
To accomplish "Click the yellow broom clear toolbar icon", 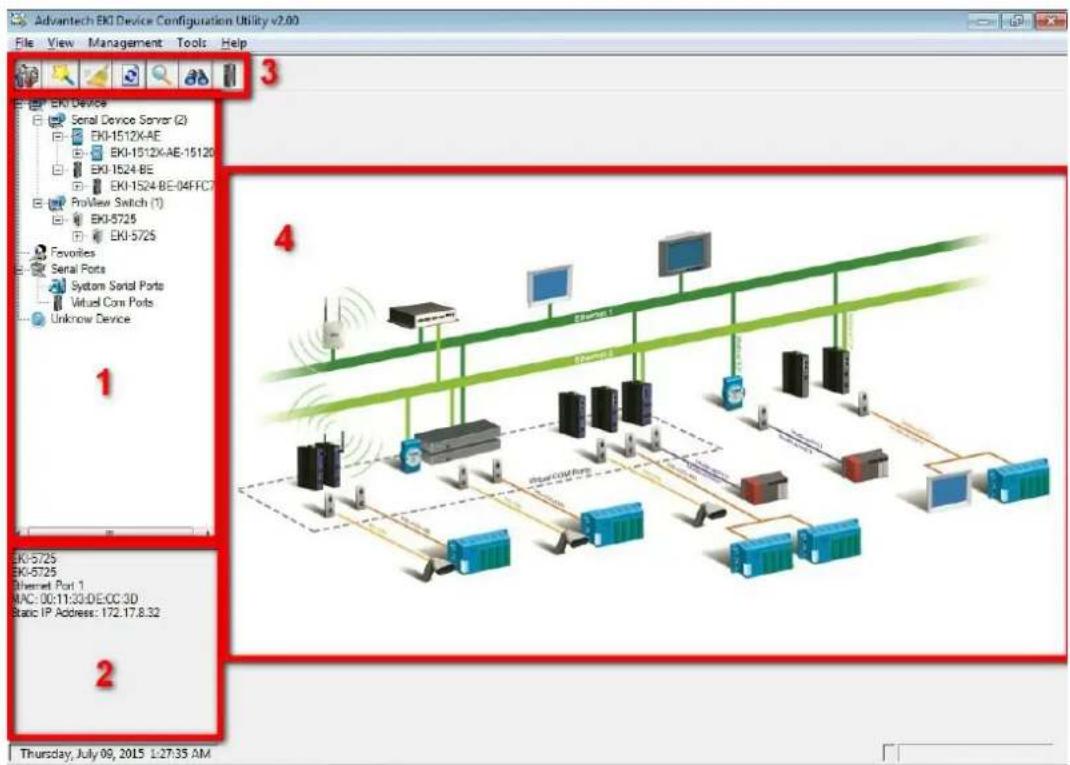I will (98, 75).
